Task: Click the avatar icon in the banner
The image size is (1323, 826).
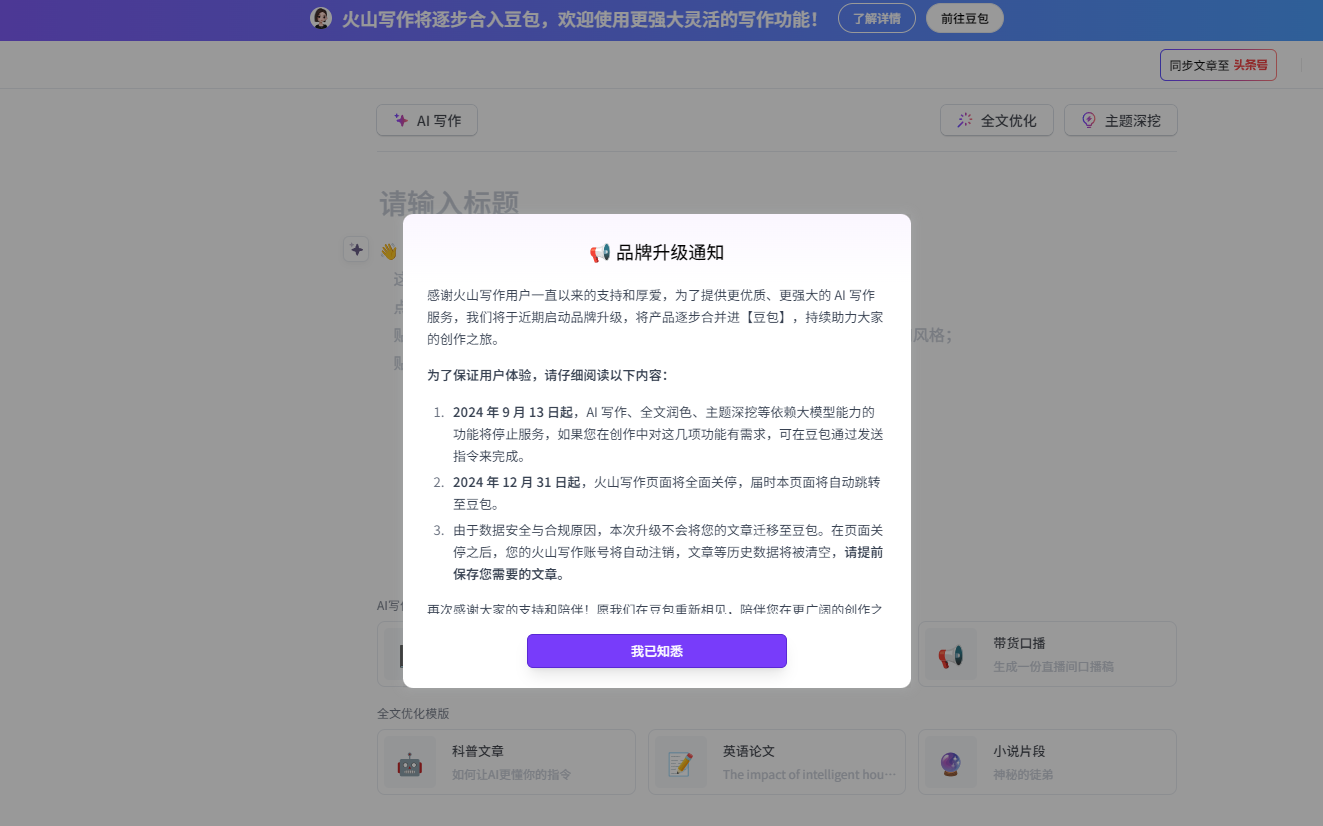Action: tap(320, 18)
